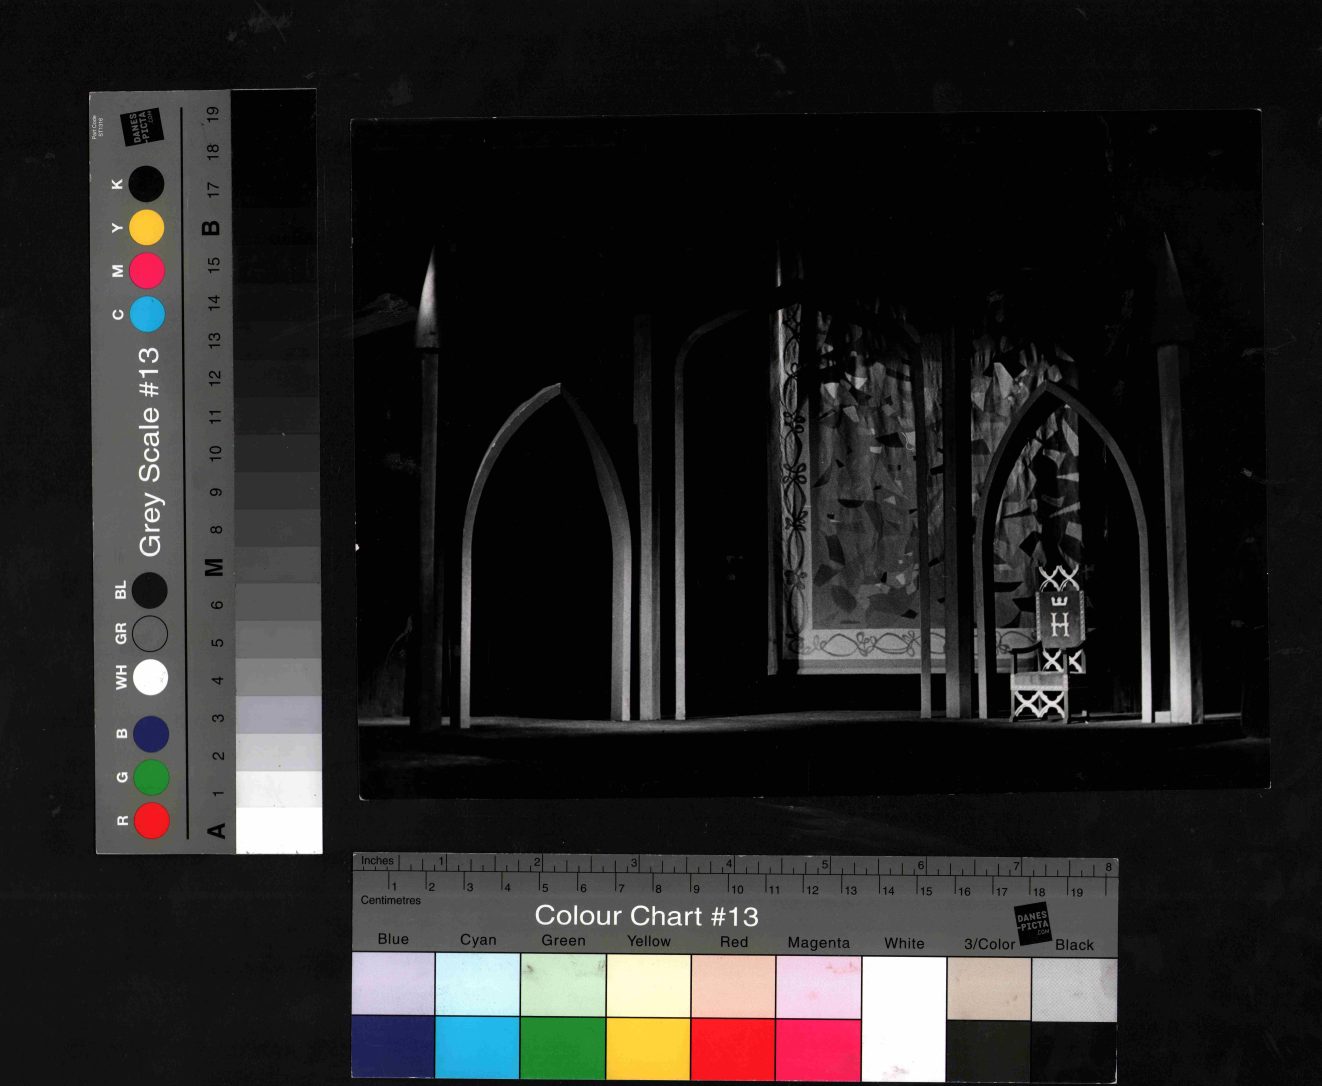Click the white WH circle on grey scale

coord(151,677)
